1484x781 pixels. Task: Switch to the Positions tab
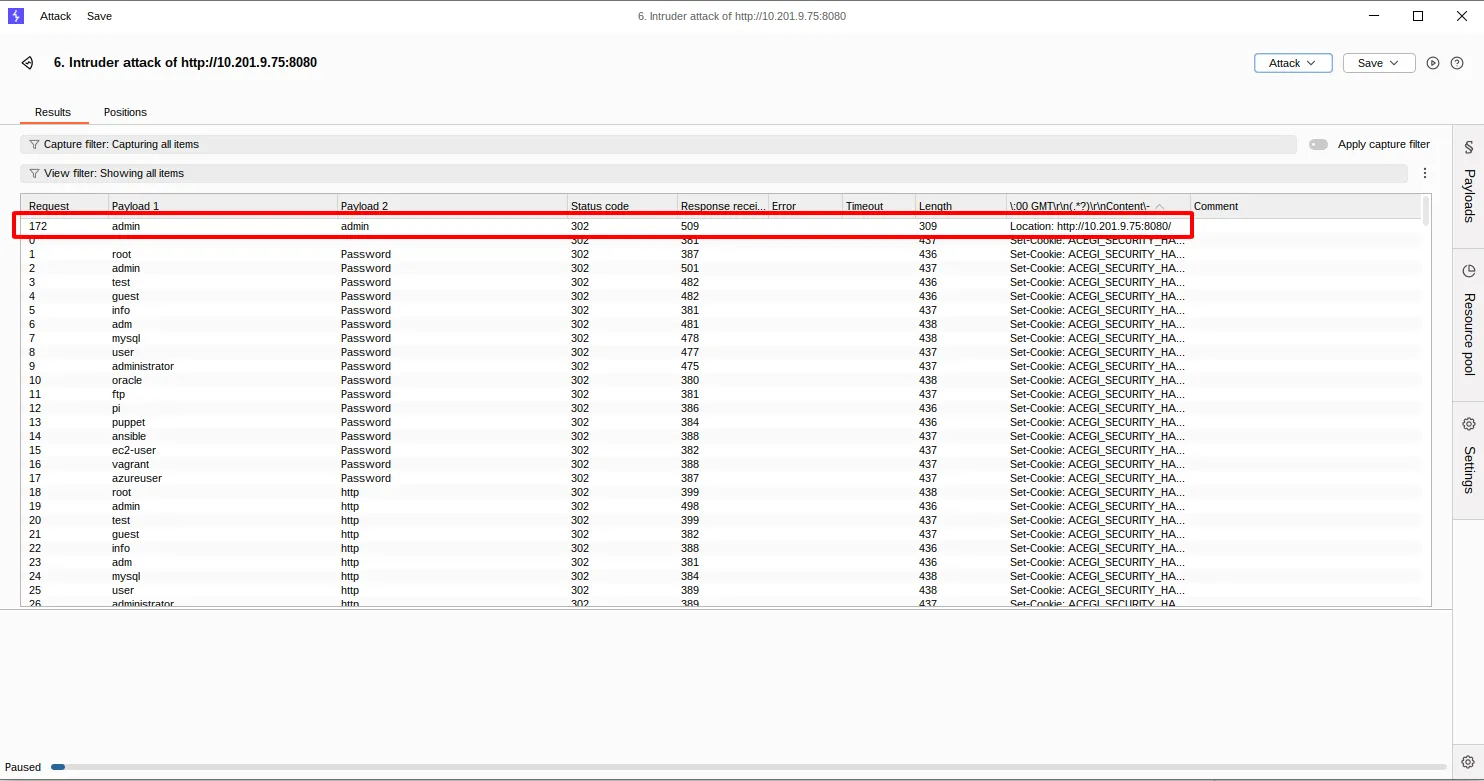pyautogui.click(x=125, y=112)
